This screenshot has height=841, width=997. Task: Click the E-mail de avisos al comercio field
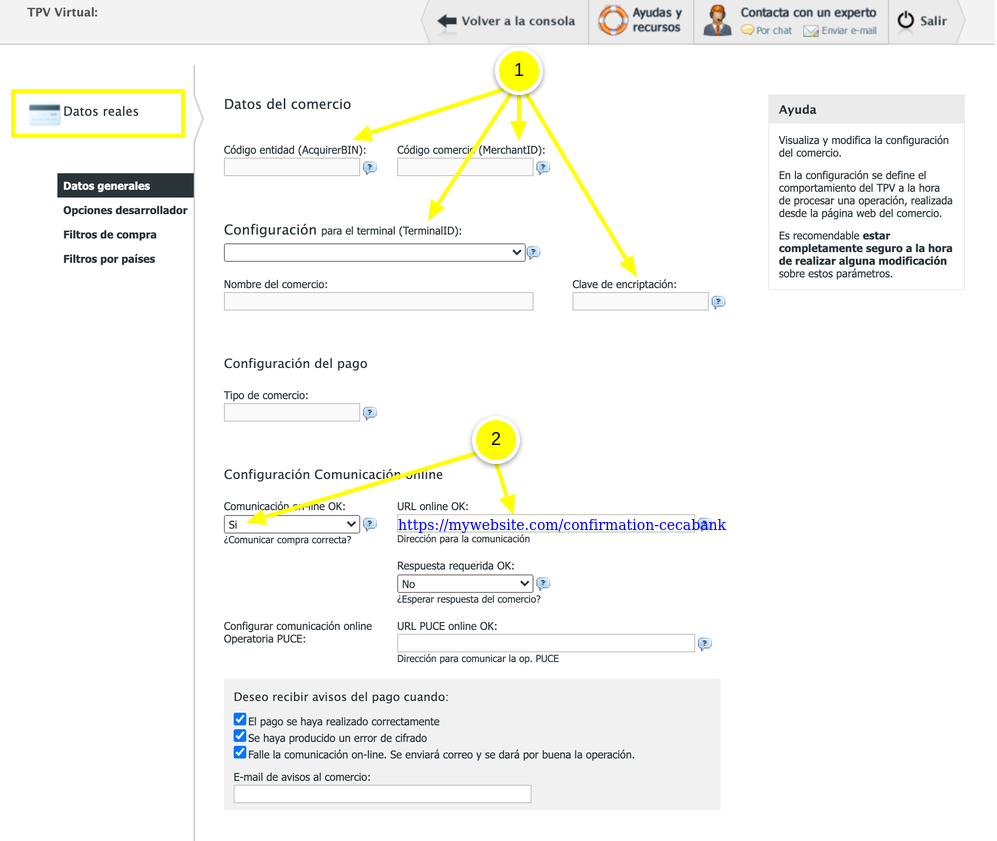coord(382,793)
